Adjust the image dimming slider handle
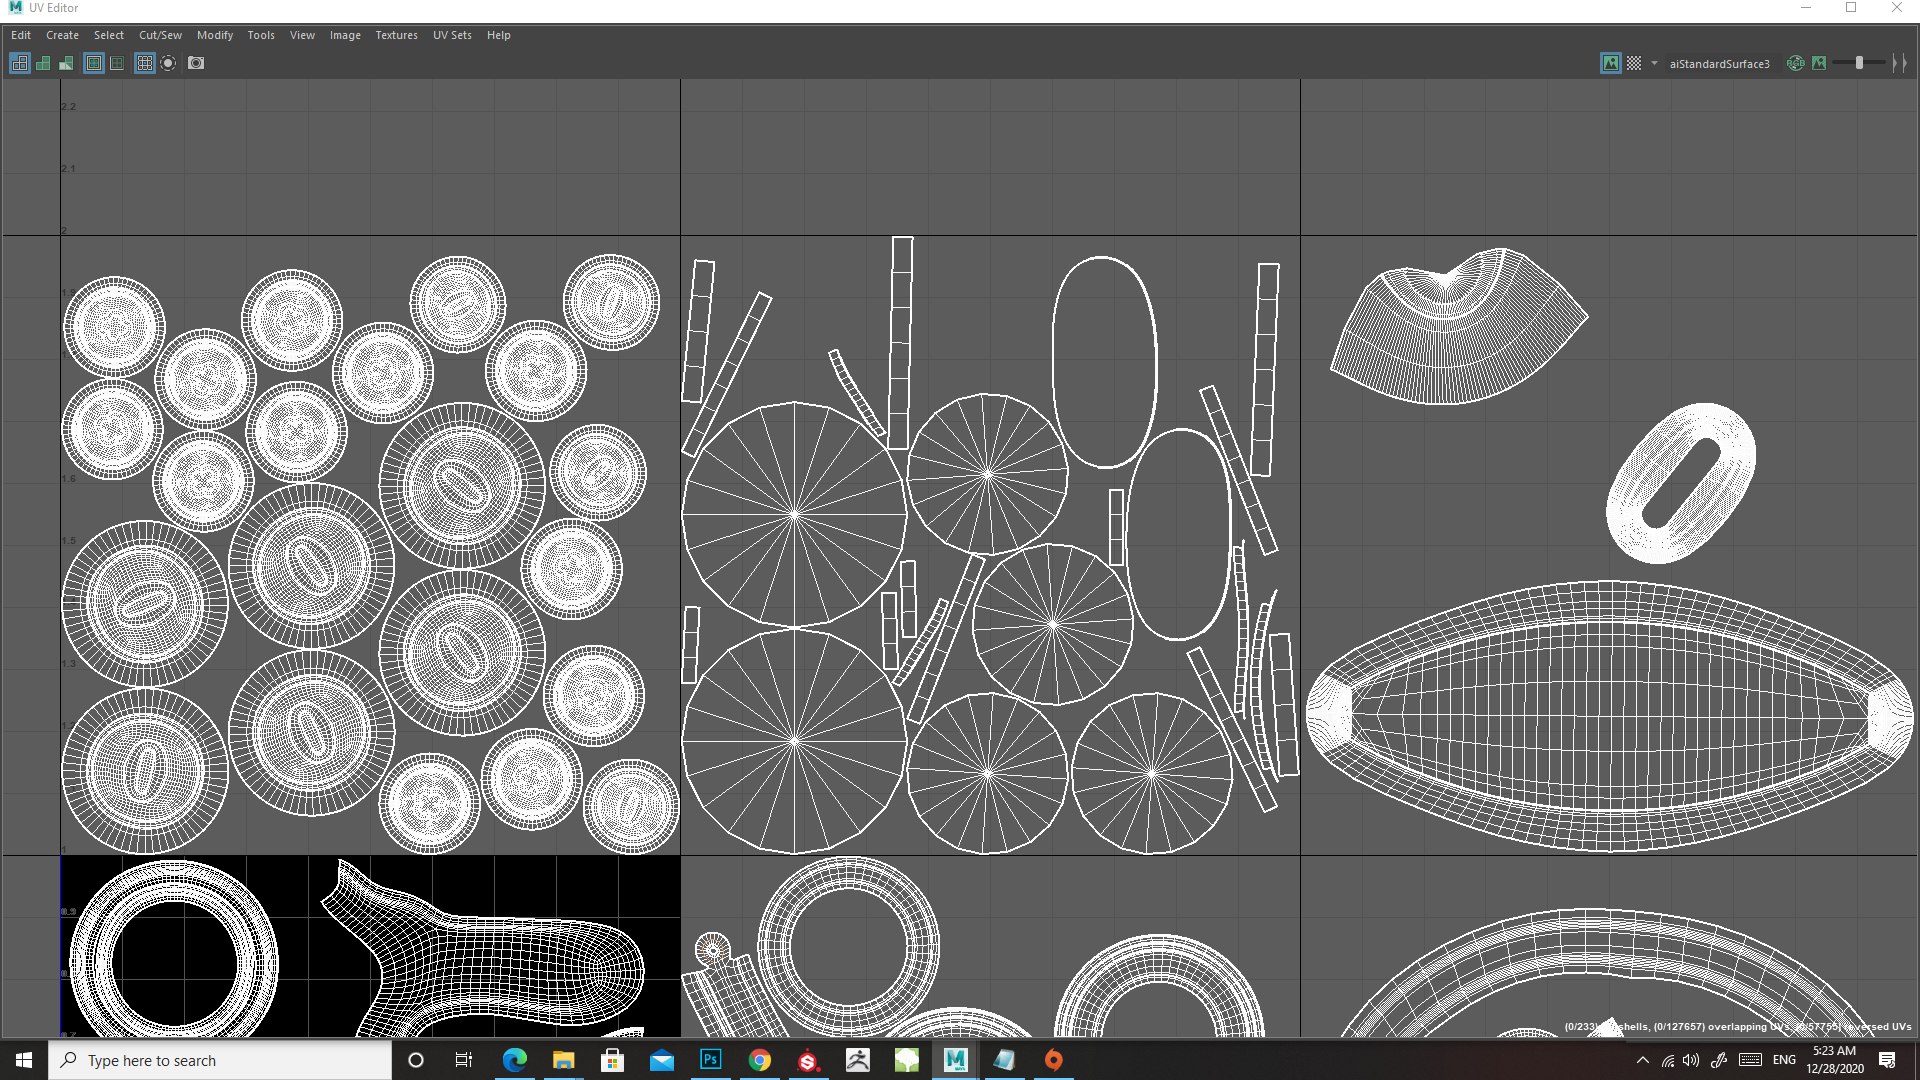Image resolution: width=1920 pixels, height=1080 pixels. [1859, 63]
